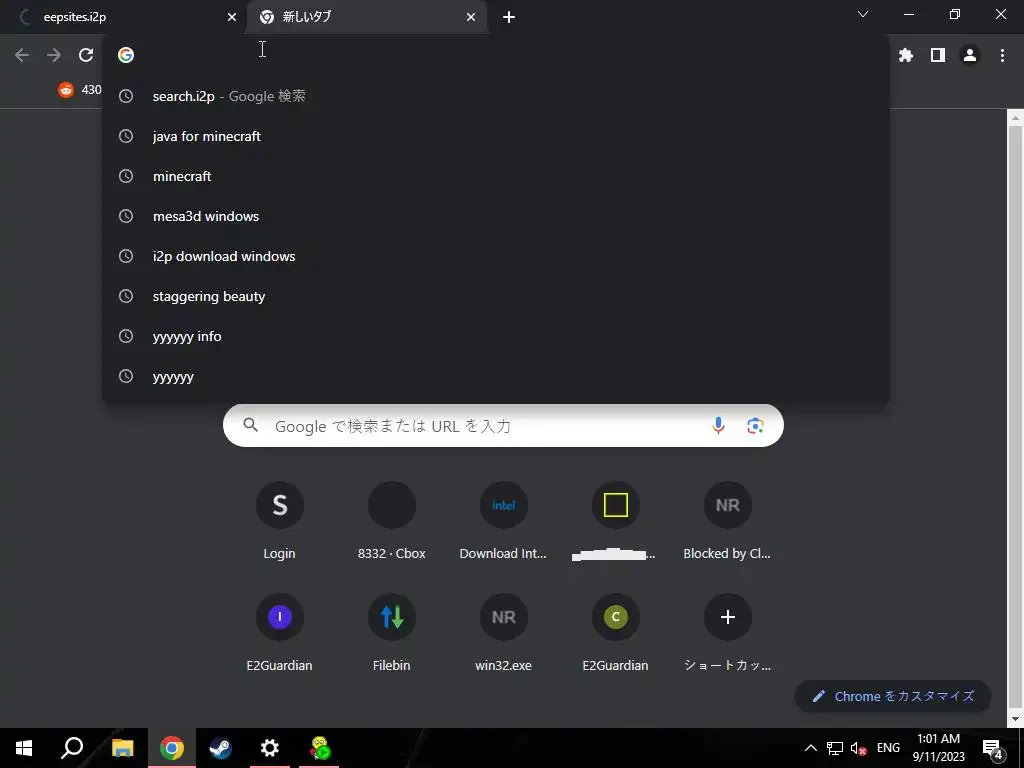Screen dimensions: 1024x768
Task: Open the new tab plus button
Action: click(x=509, y=18)
